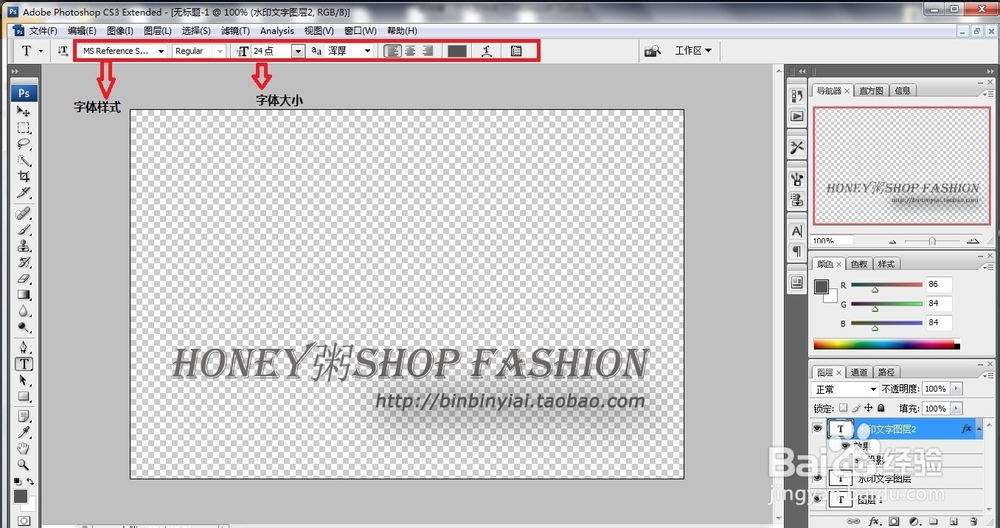Switch to the 色板 tab
This screenshot has height=528, width=1000.
859,264
